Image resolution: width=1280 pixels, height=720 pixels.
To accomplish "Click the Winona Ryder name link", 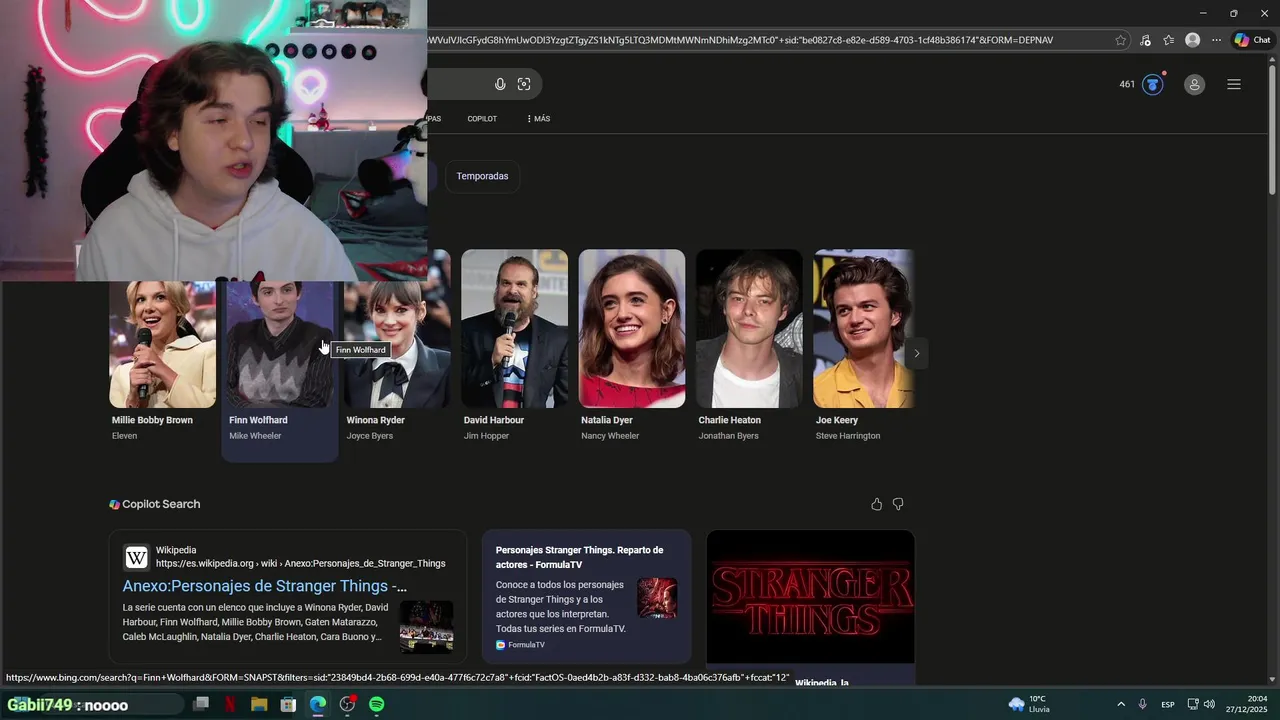I will (x=375, y=420).
